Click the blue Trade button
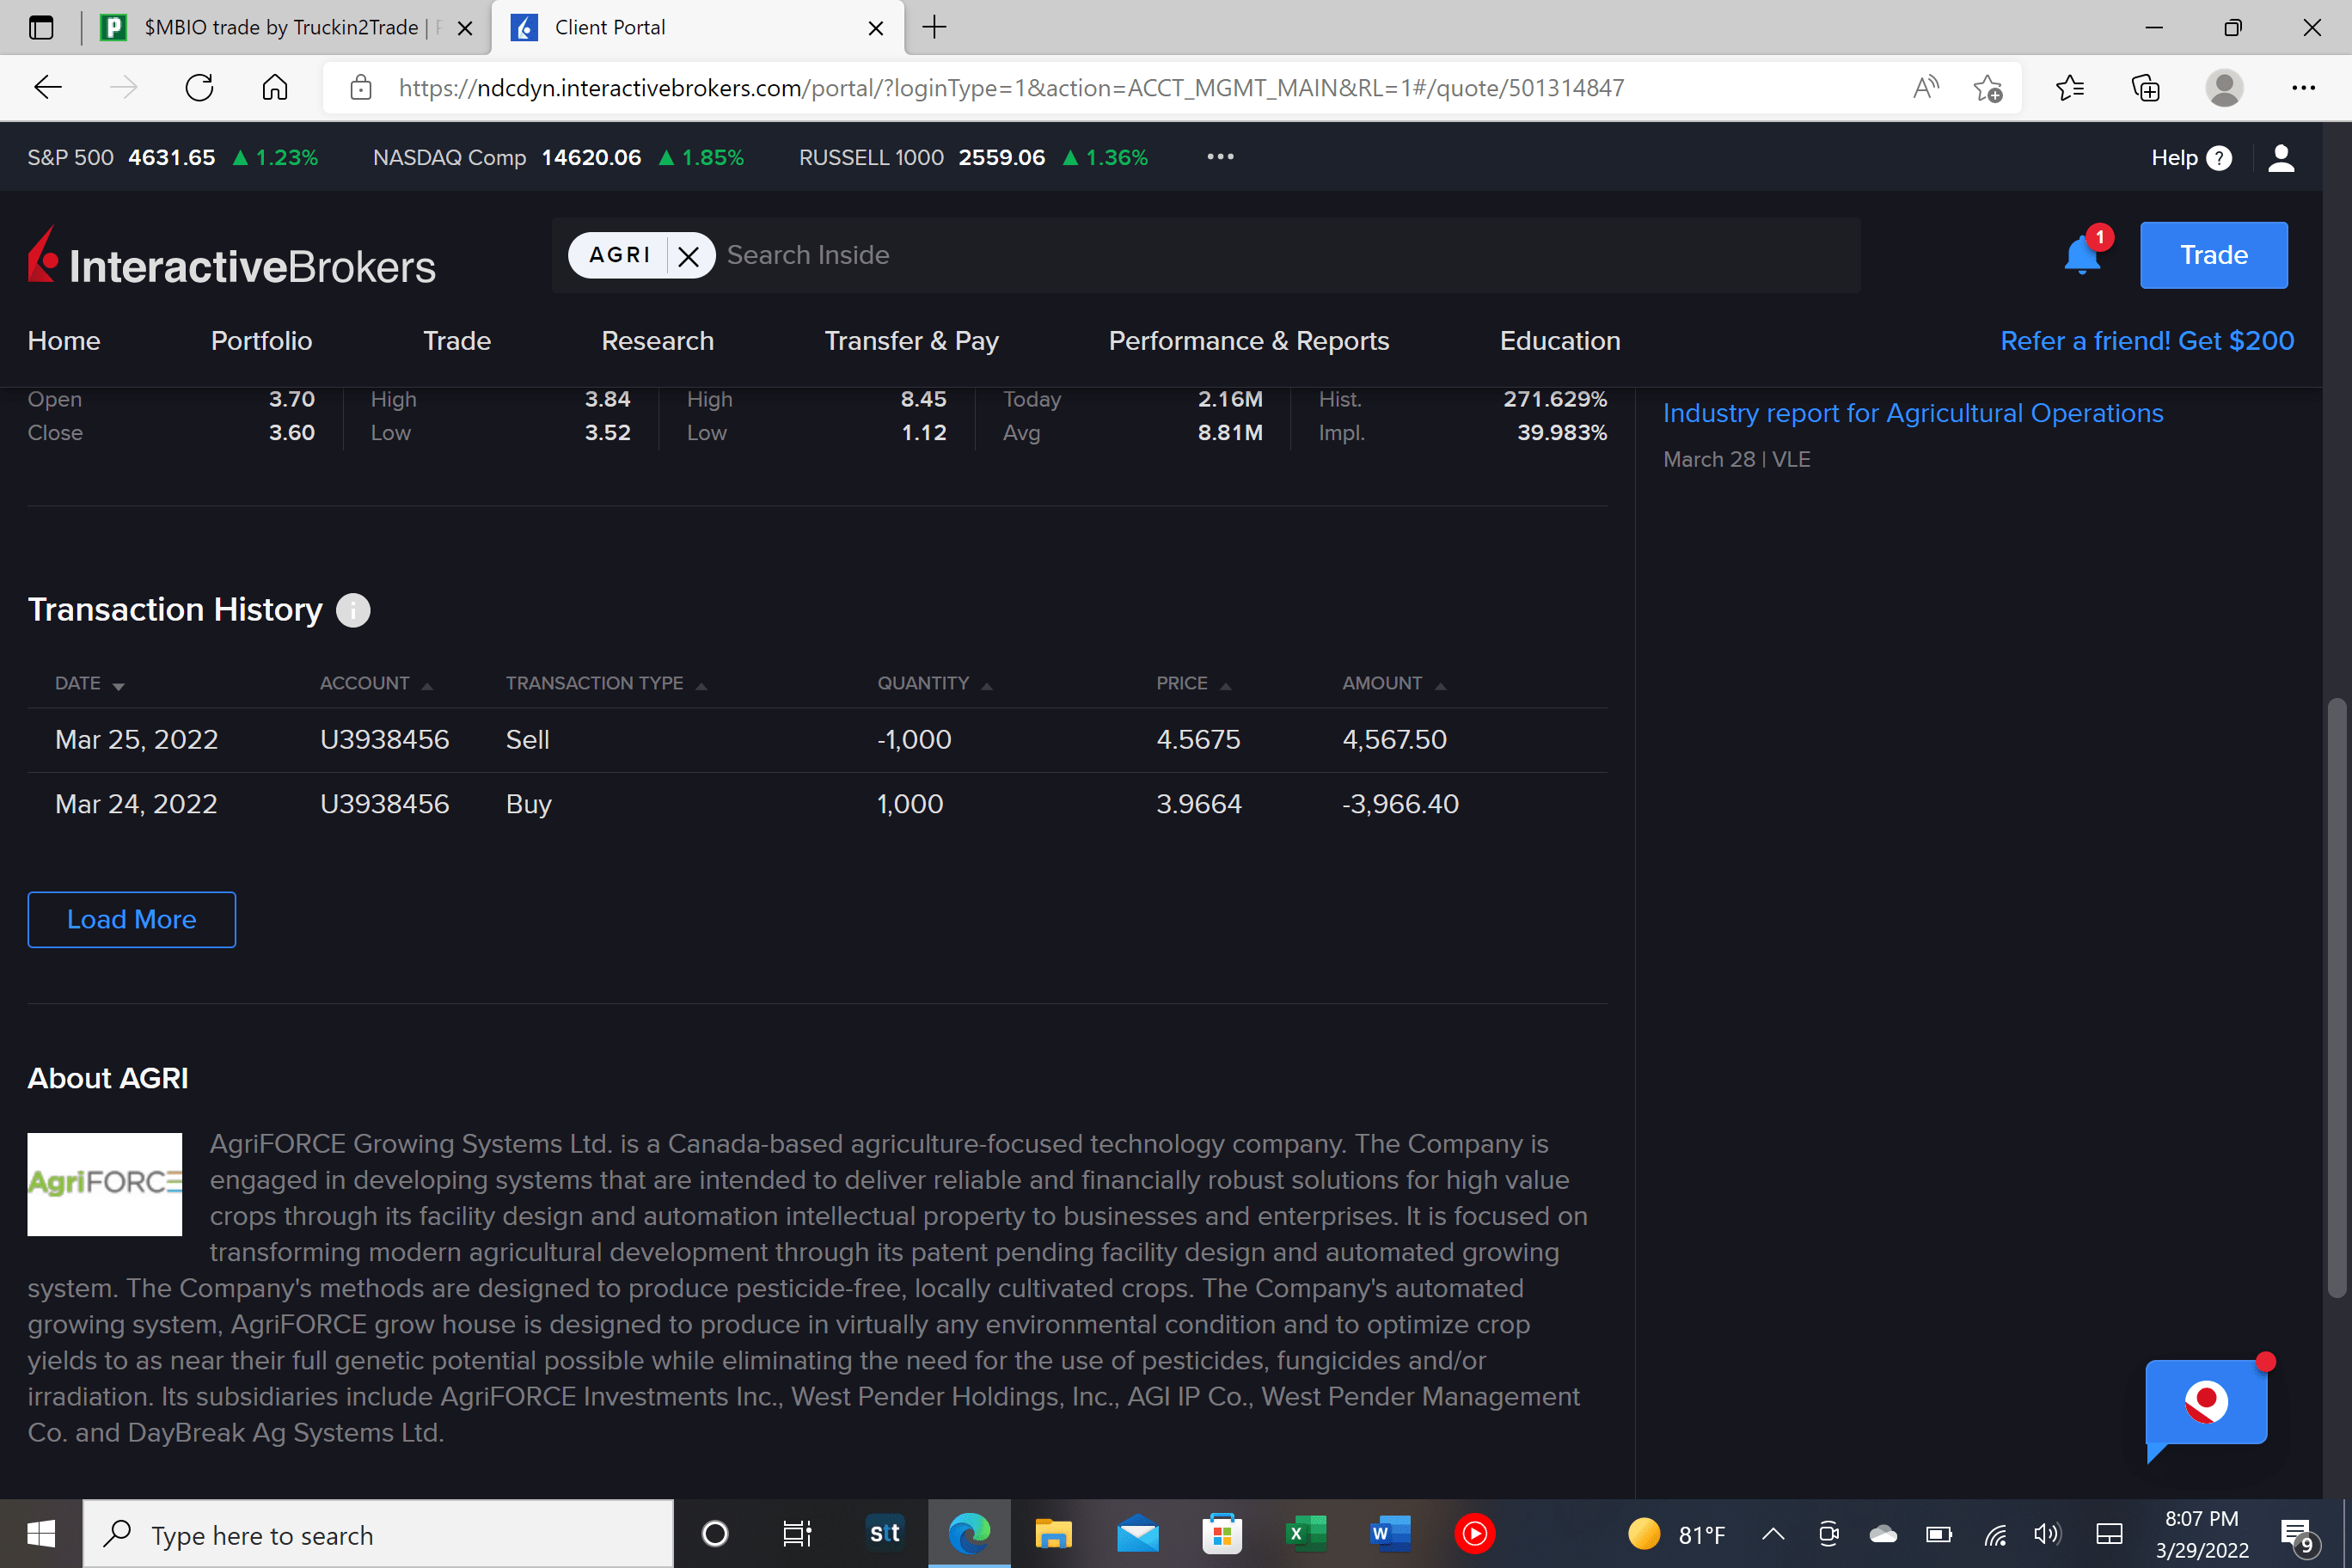The image size is (2352, 1568). pyautogui.click(x=2212, y=255)
